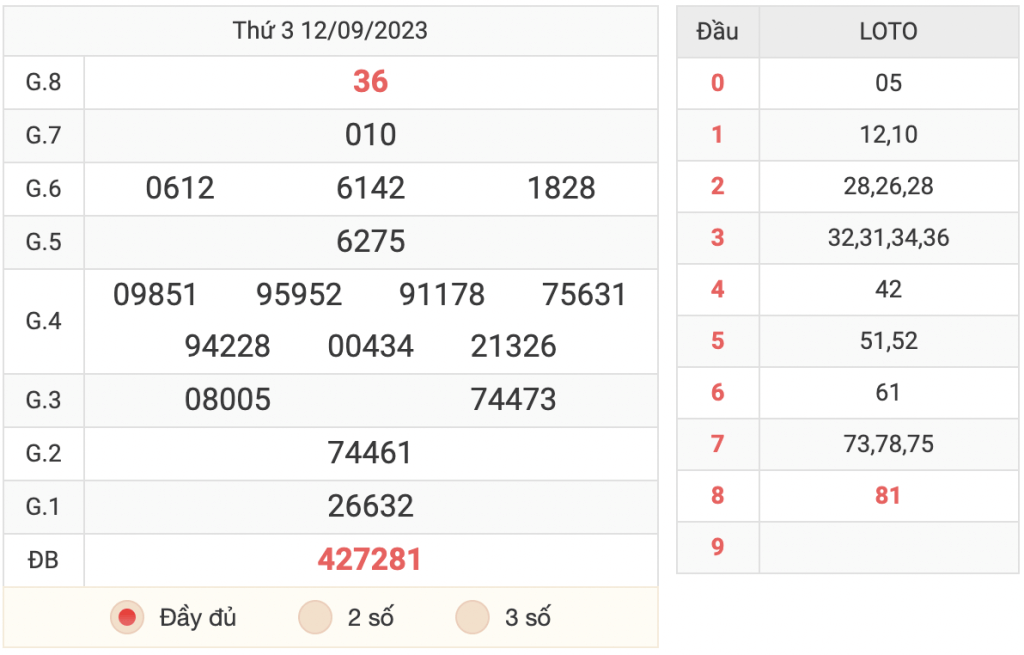Click the G.5 result 6275
This screenshot has width=1024, height=655.
point(370,242)
